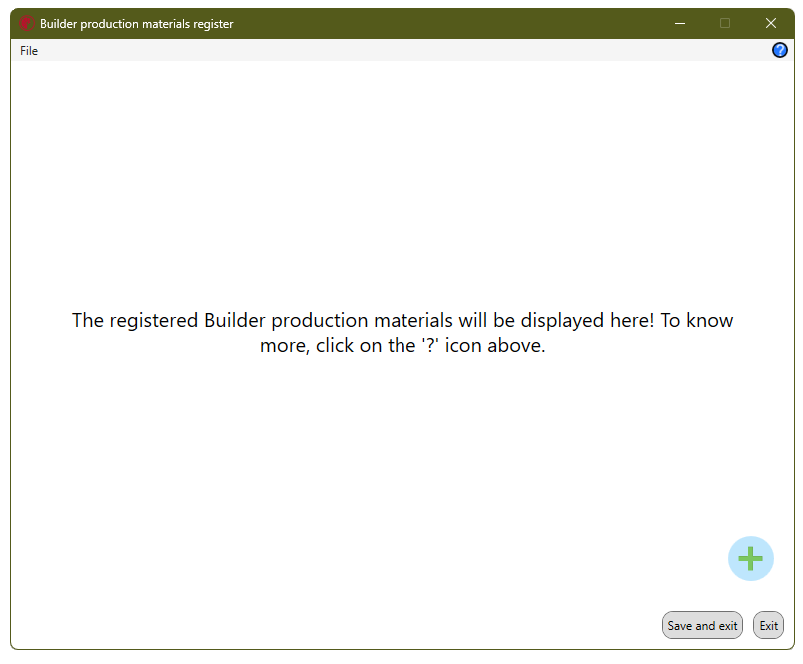Click the red app icon in title bar
Screen dimensions: 803x664
(x=27, y=24)
